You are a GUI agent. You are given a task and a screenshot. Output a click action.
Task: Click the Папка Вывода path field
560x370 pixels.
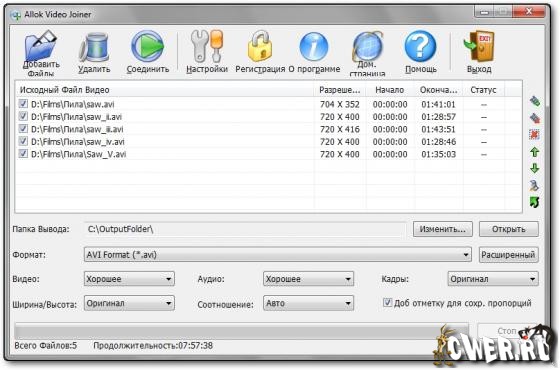pyautogui.click(x=245, y=229)
